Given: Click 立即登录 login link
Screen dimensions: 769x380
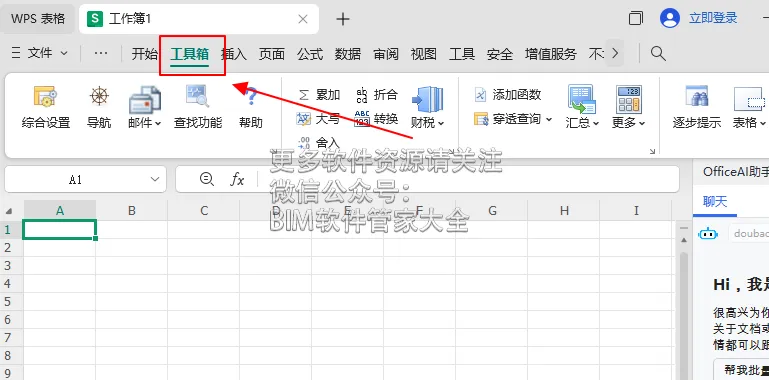Looking at the screenshot, I should 713,19.
